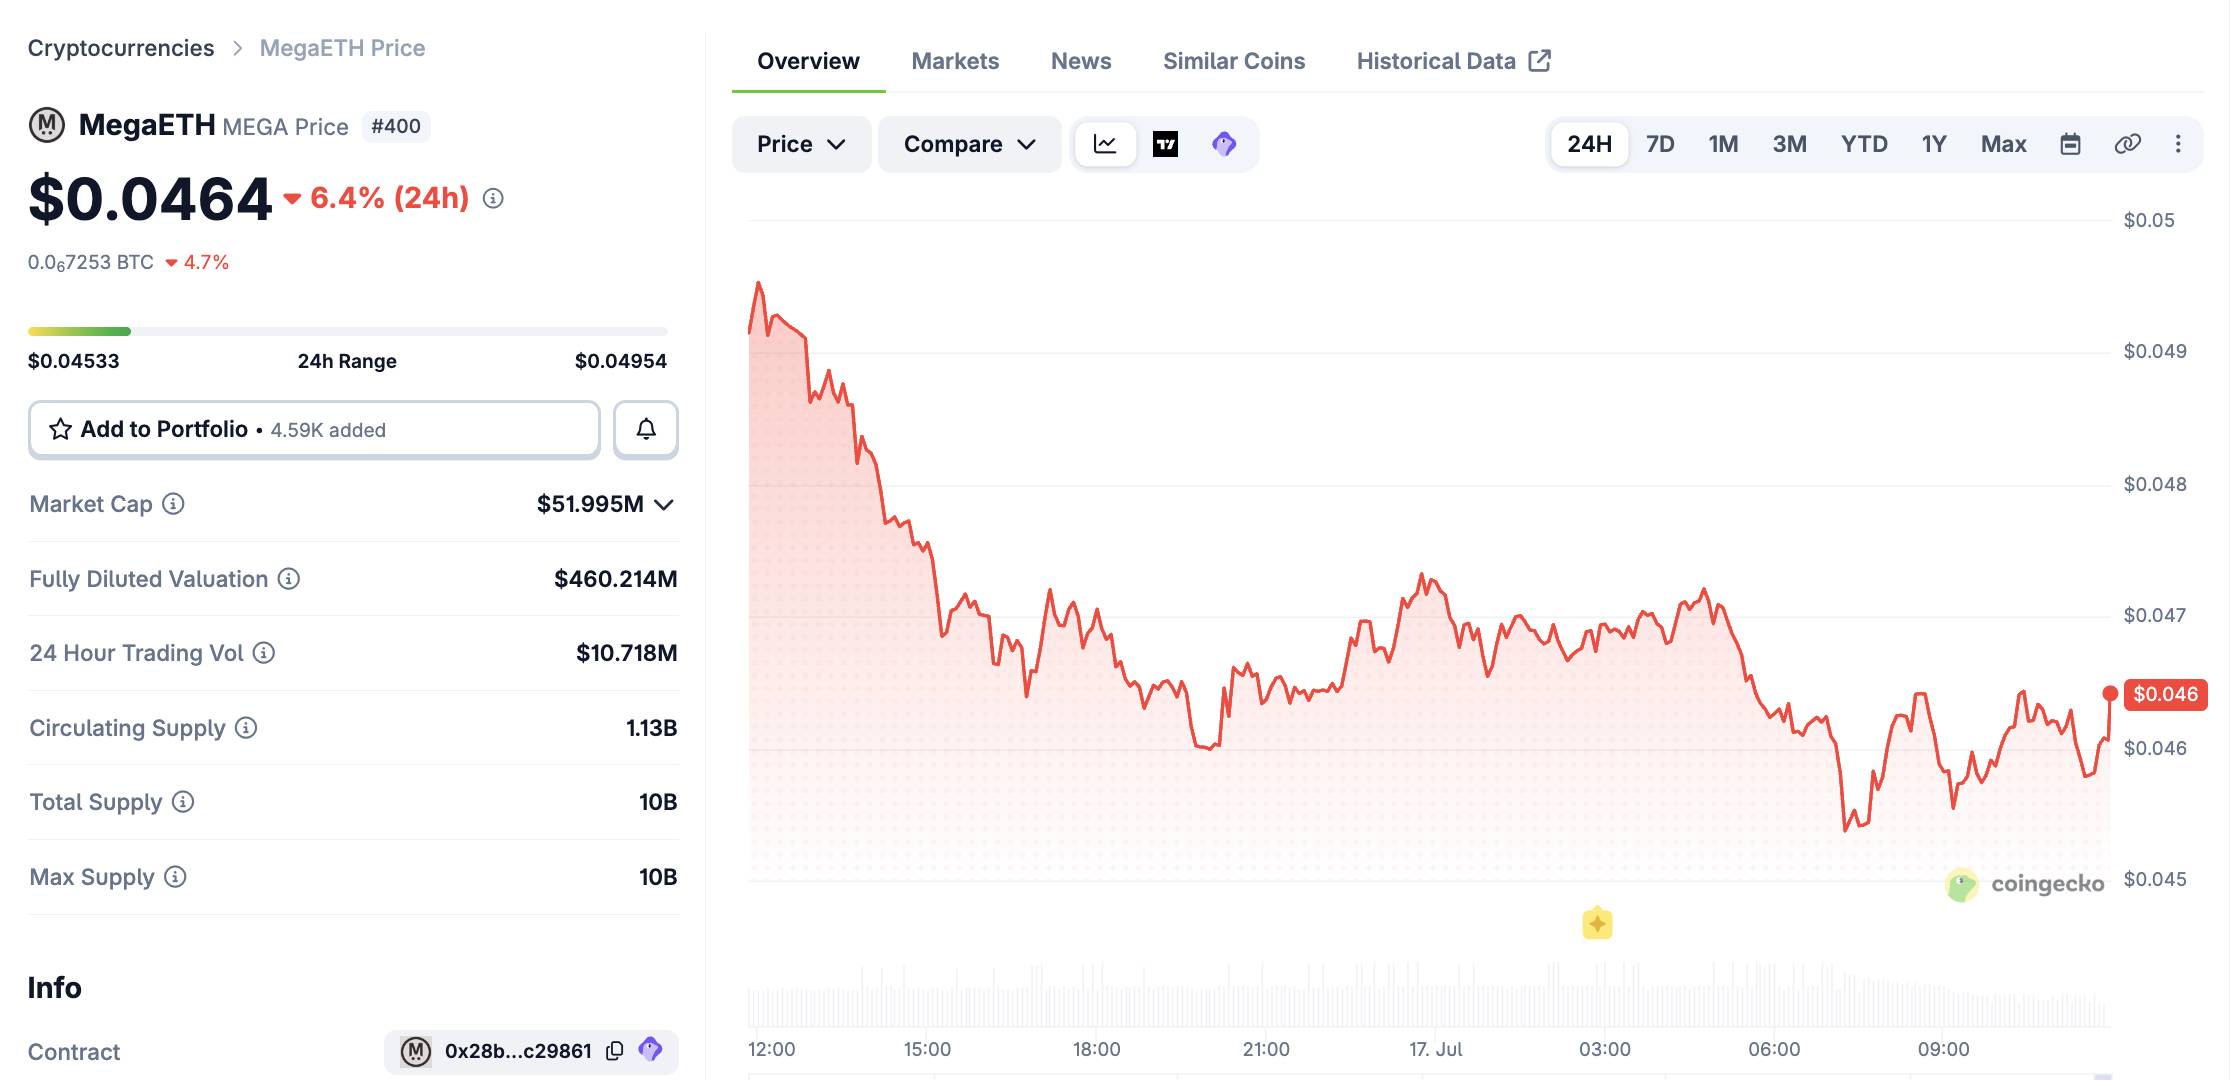Screen dimensions: 2234x1080
Task: Open the Price dropdown
Action: (x=801, y=144)
